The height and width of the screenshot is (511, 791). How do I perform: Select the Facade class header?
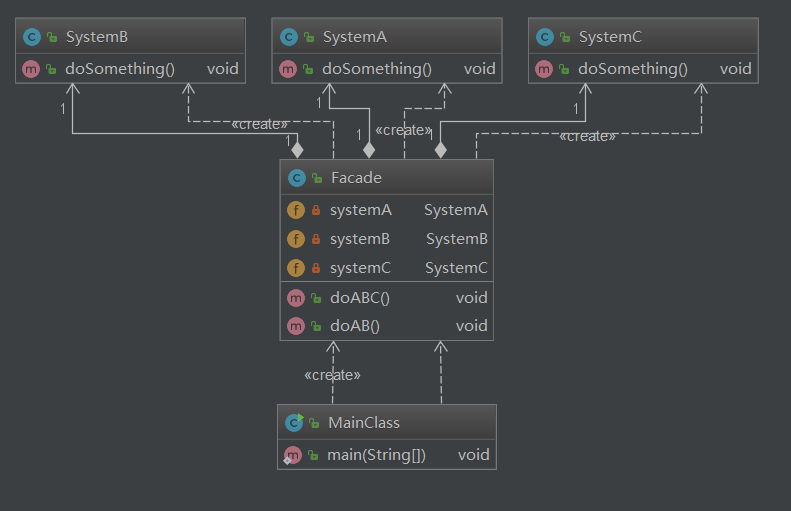coord(356,178)
